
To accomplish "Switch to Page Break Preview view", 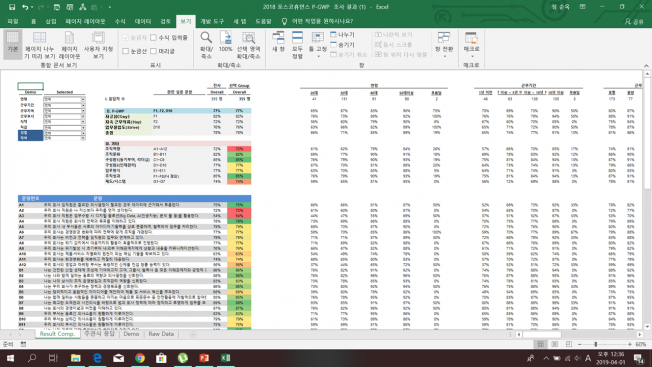I will (x=39, y=45).
